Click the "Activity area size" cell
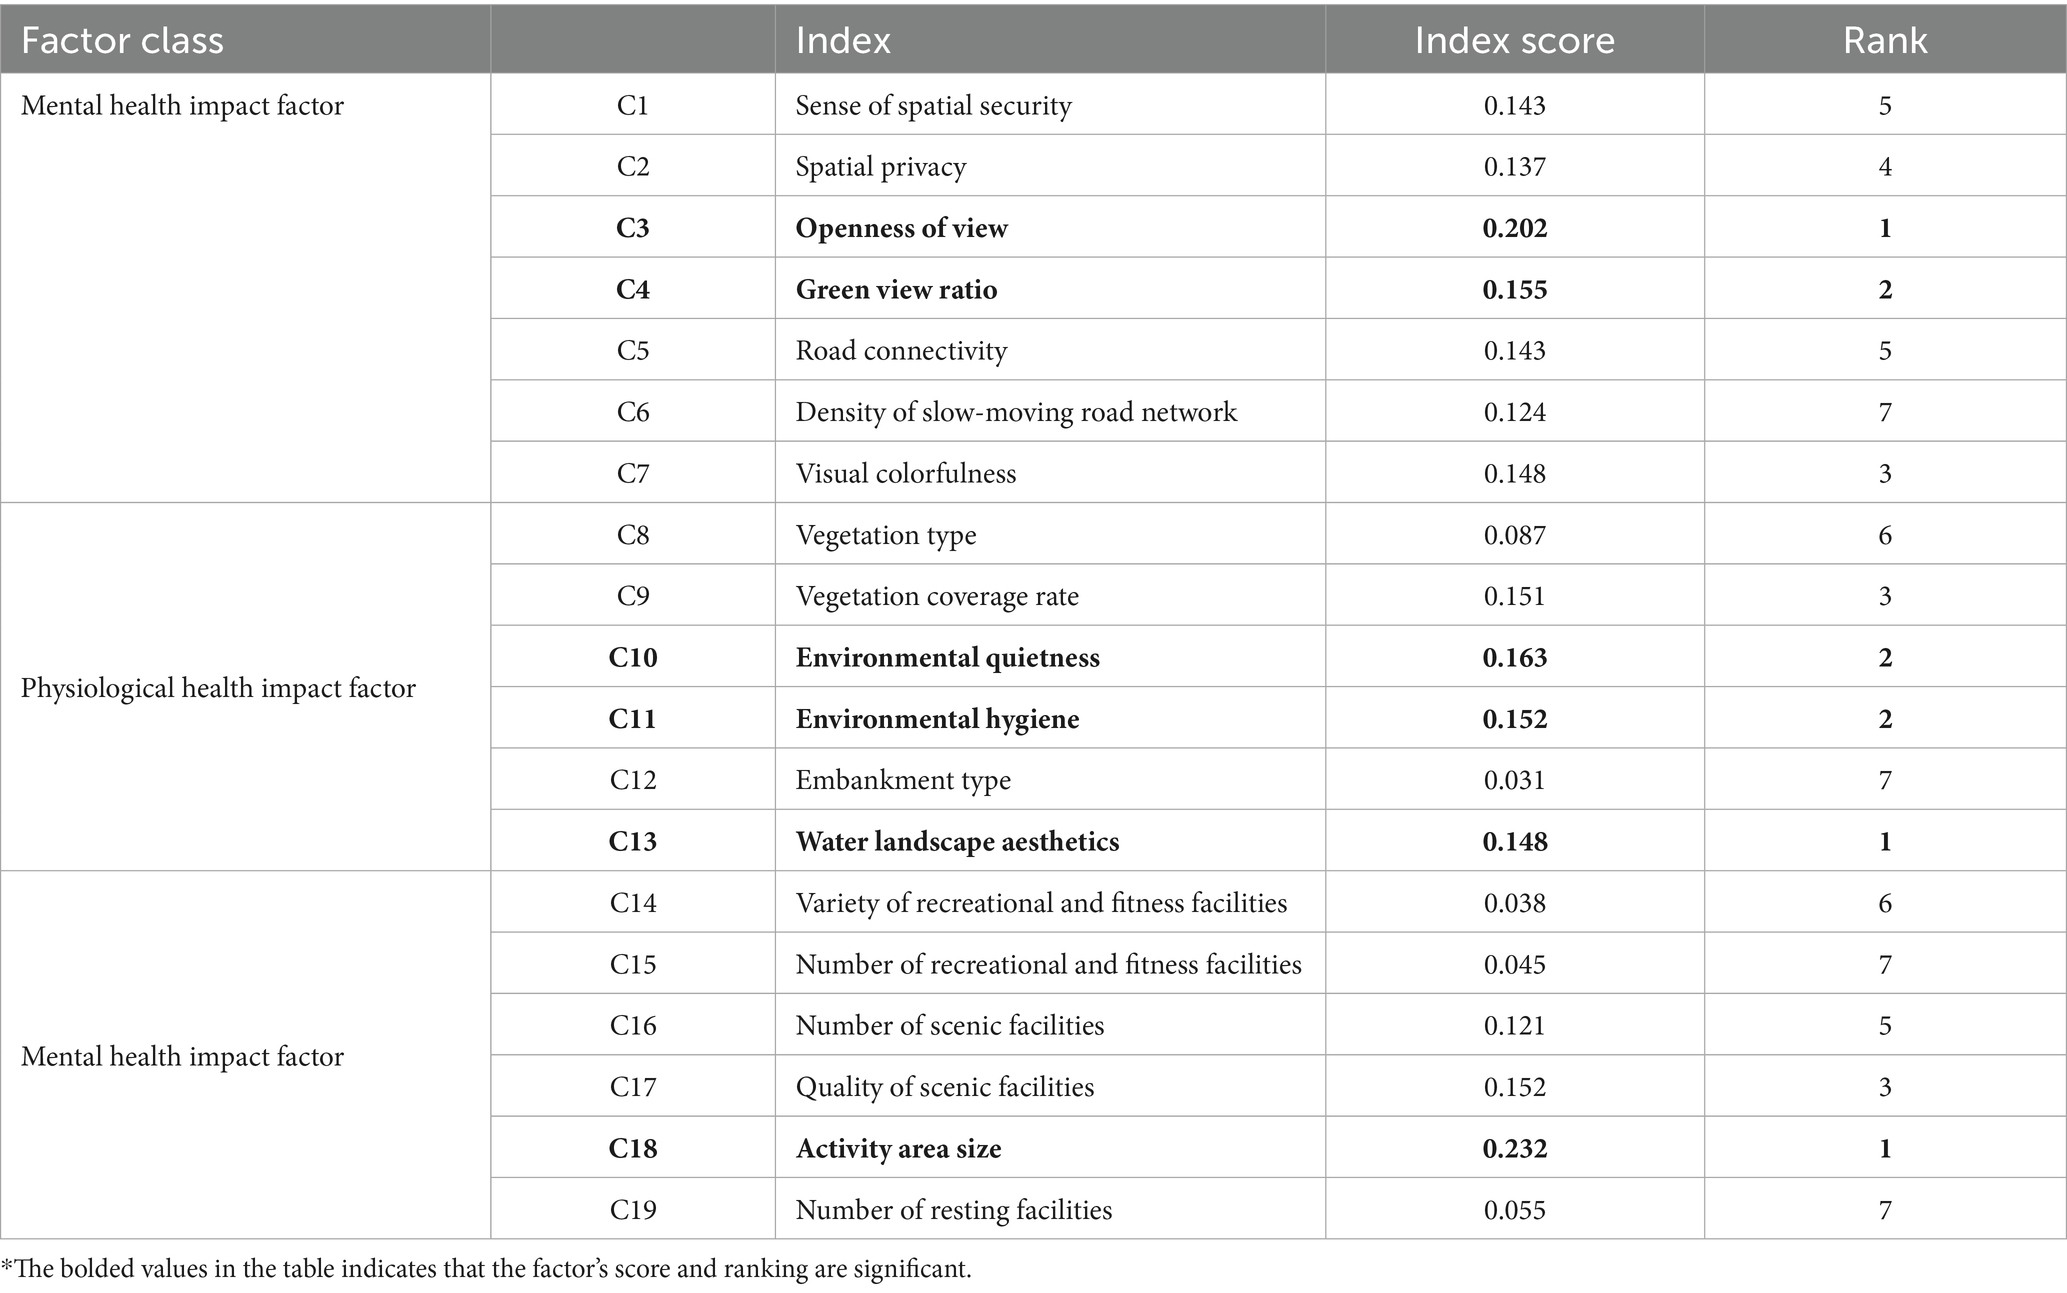The height and width of the screenshot is (1293, 2067). coord(898,1149)
